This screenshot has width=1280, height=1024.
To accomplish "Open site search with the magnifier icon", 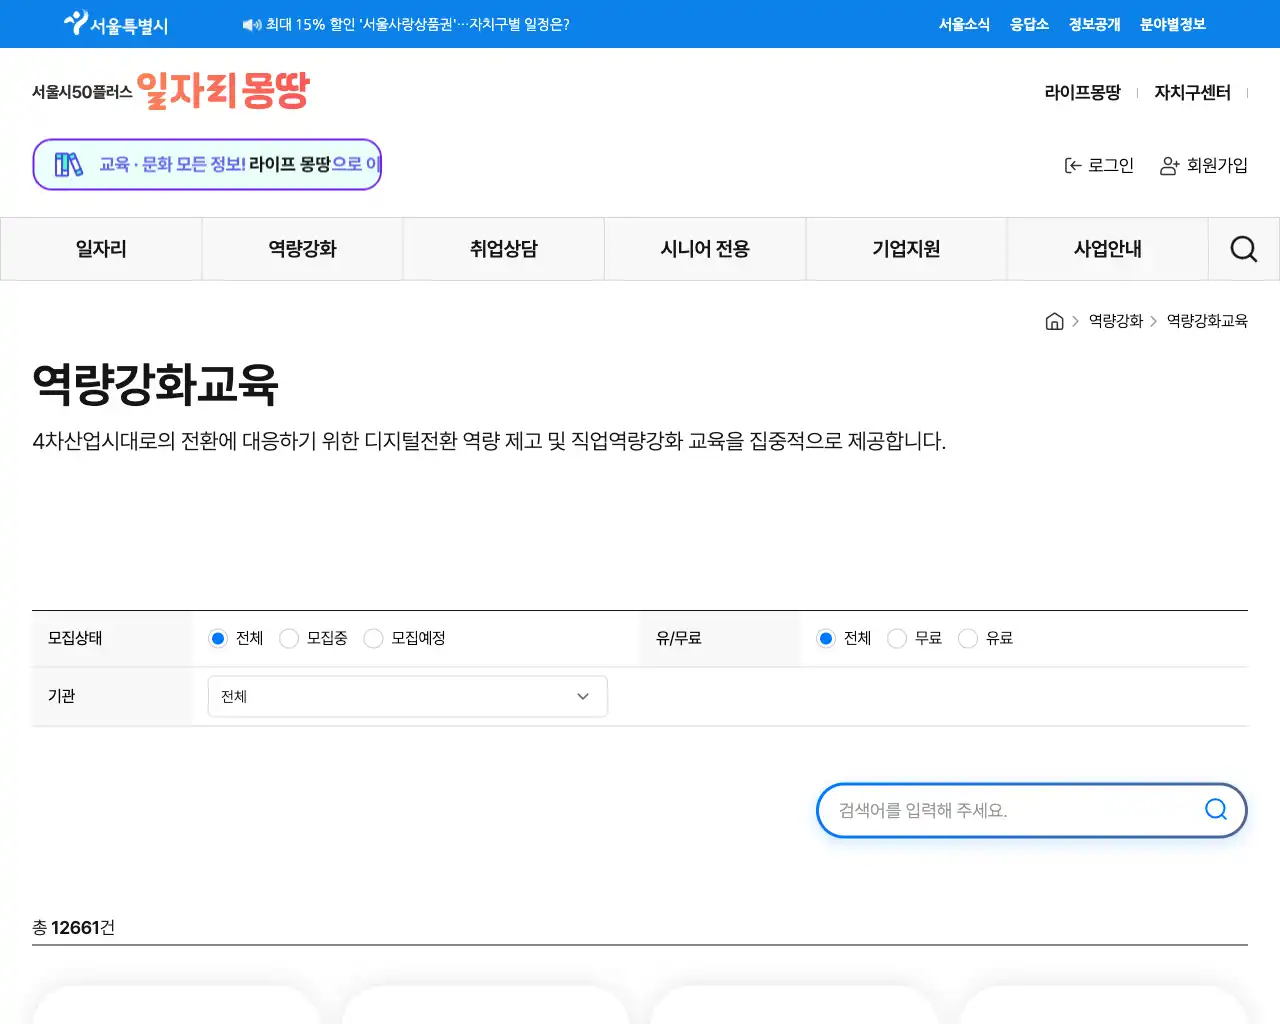I will 1243,248.
